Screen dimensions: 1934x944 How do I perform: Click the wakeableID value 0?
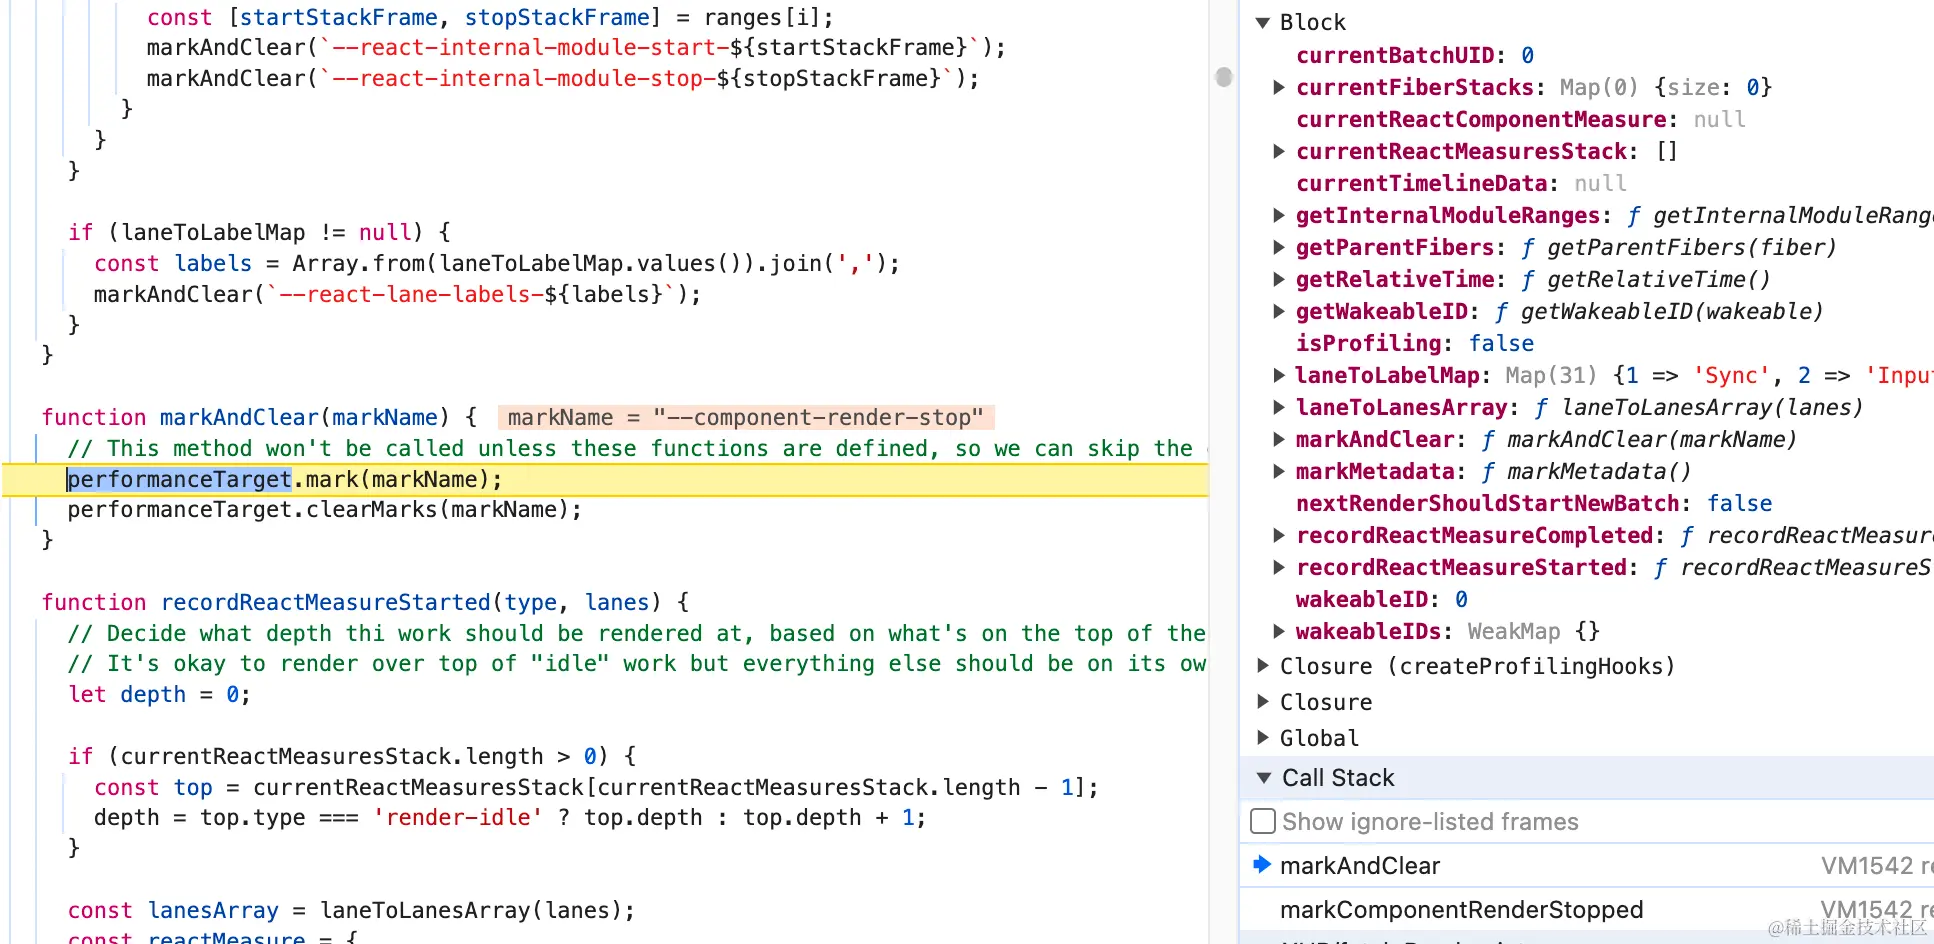1462,599
